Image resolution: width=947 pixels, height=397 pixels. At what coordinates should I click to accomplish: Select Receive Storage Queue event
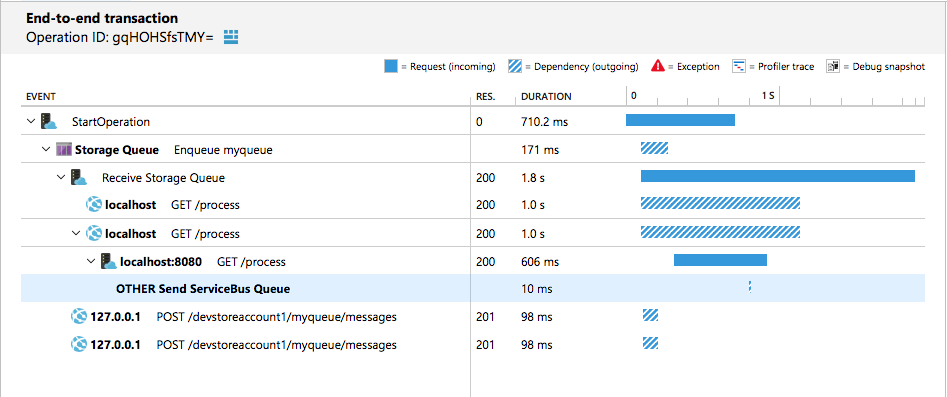pos(163,178)
